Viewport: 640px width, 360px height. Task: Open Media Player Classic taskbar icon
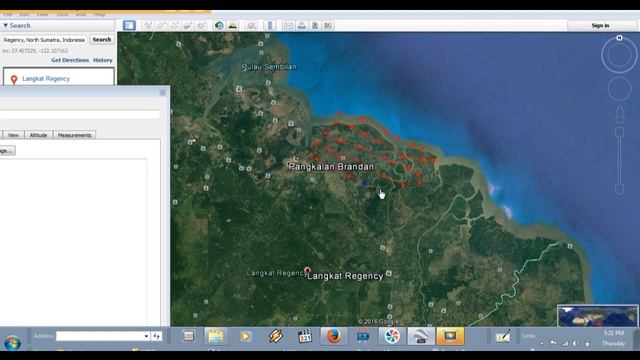(305, 336)
